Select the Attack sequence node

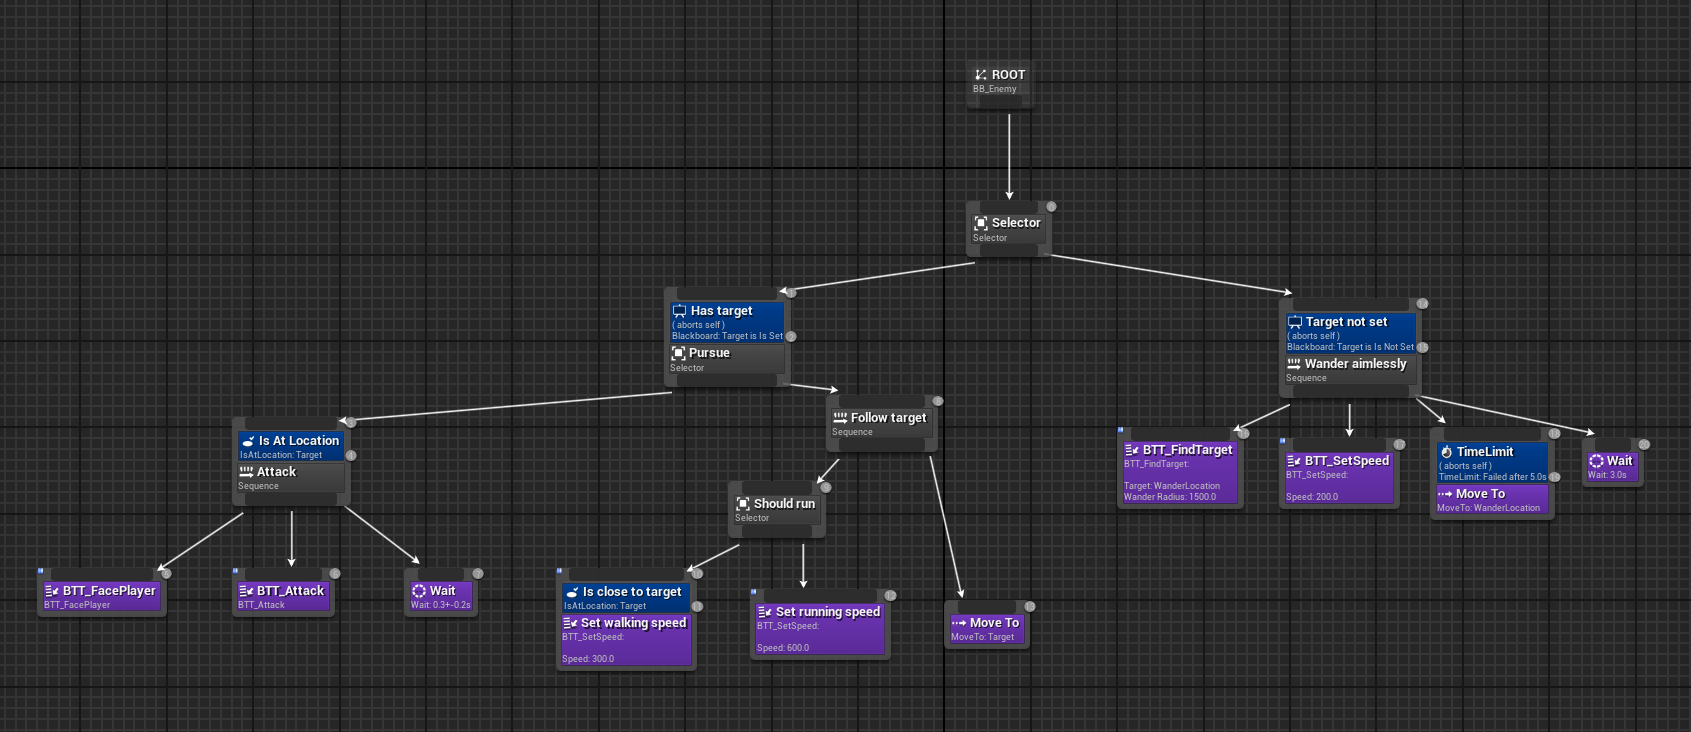(x=290, y=478)
